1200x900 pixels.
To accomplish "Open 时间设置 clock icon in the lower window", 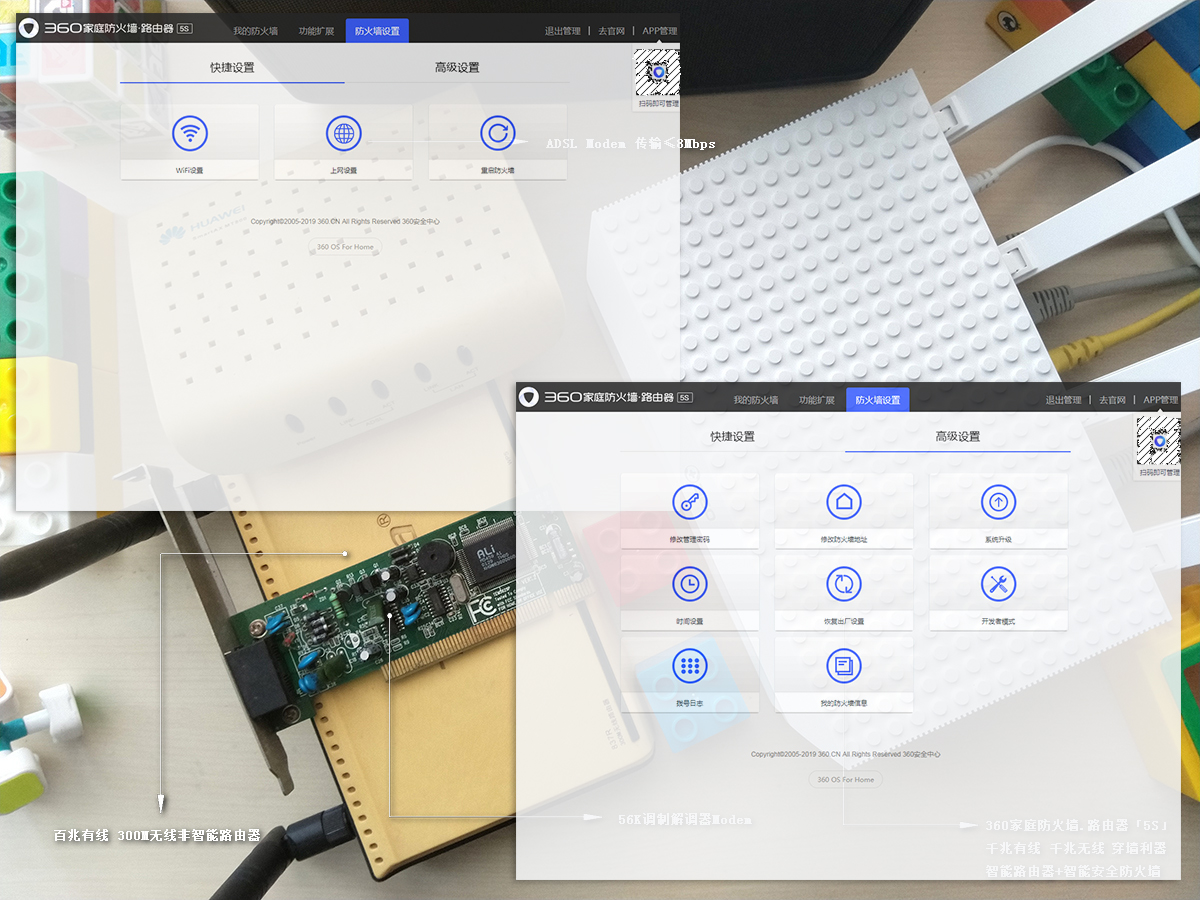I will [x=690, y=583].
